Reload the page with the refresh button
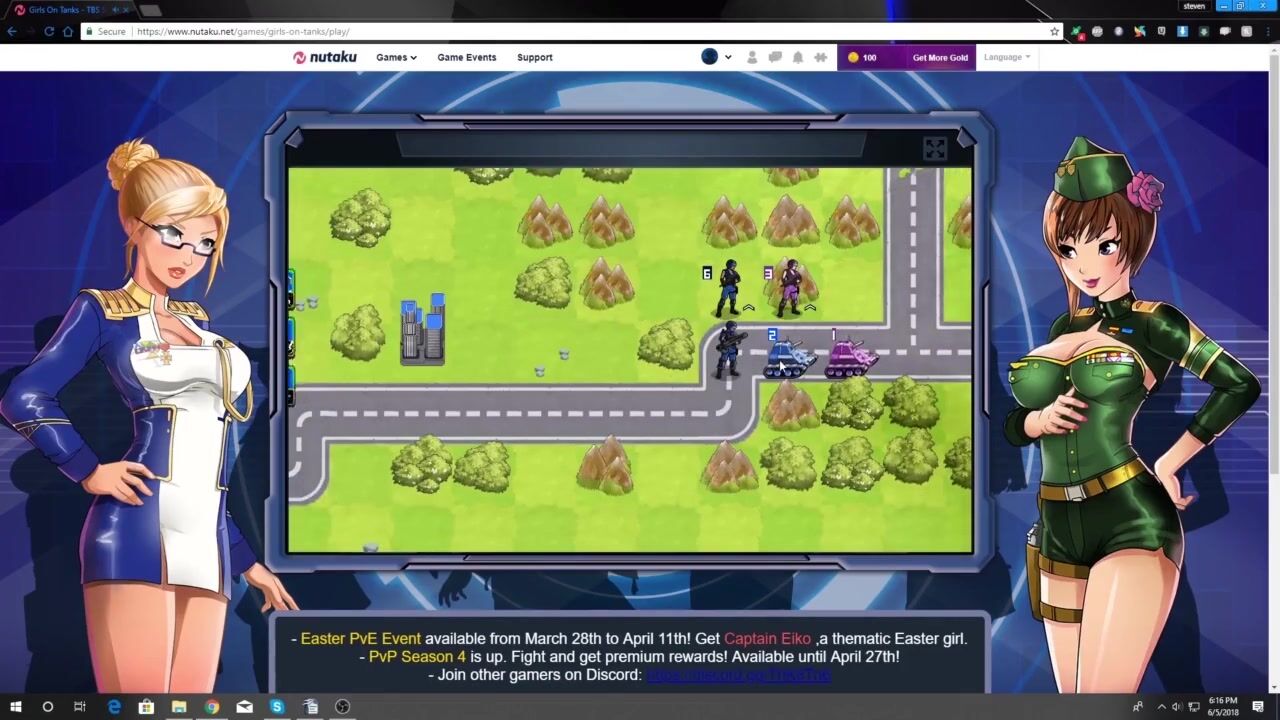 [x=48, y=31]
